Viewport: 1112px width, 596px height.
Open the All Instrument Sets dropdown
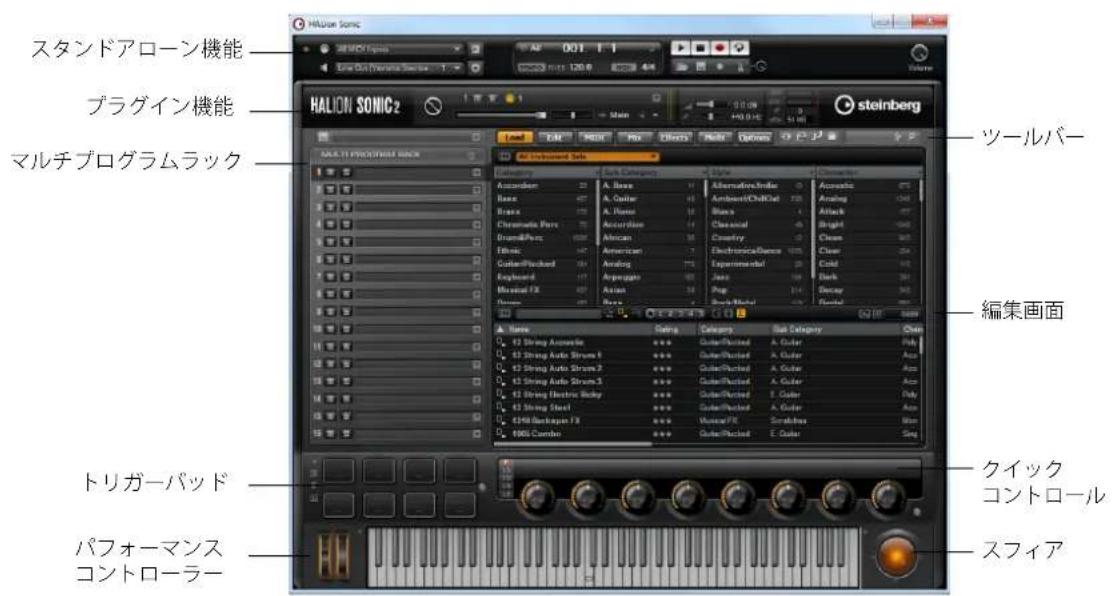click(586, 156)
